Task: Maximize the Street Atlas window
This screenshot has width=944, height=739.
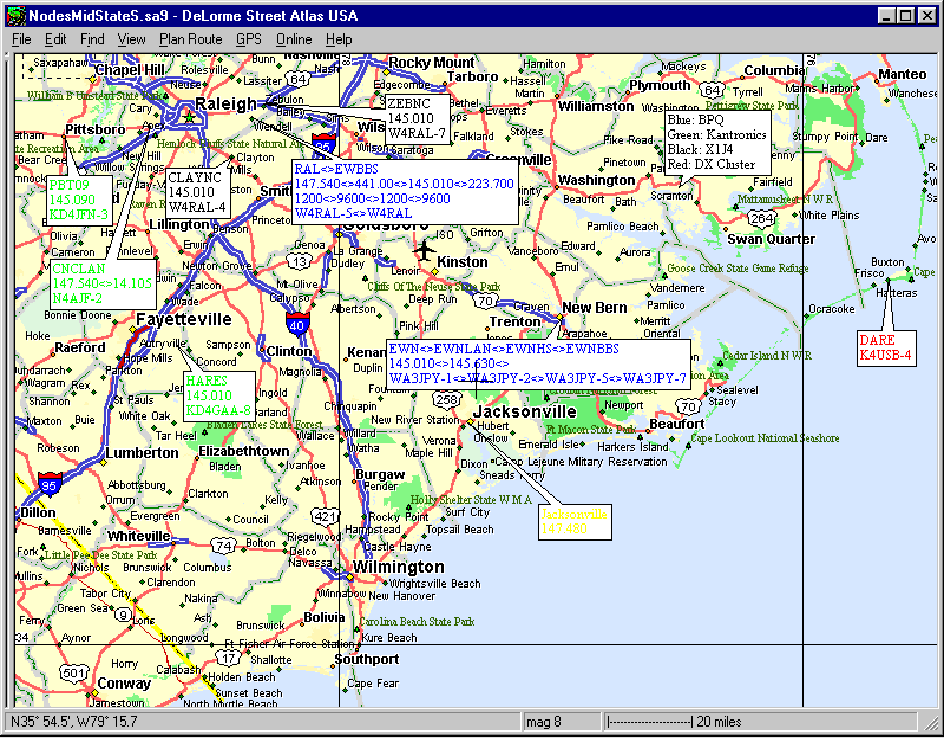Action: point(905,16)
